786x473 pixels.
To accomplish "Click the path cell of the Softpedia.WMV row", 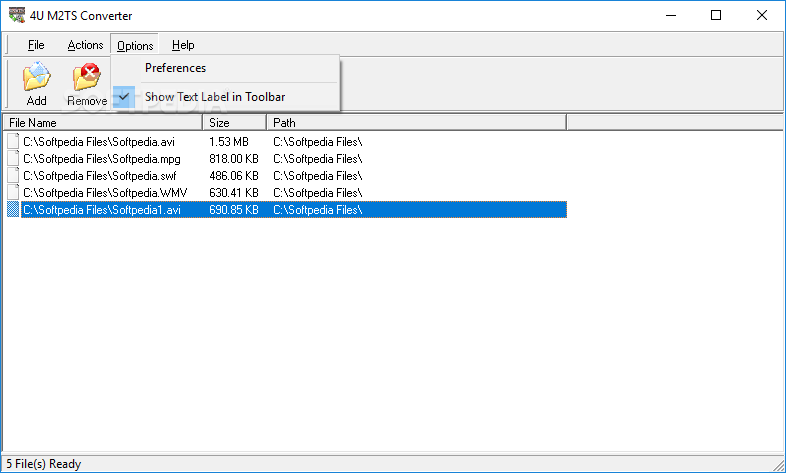I will pos(318,193).
